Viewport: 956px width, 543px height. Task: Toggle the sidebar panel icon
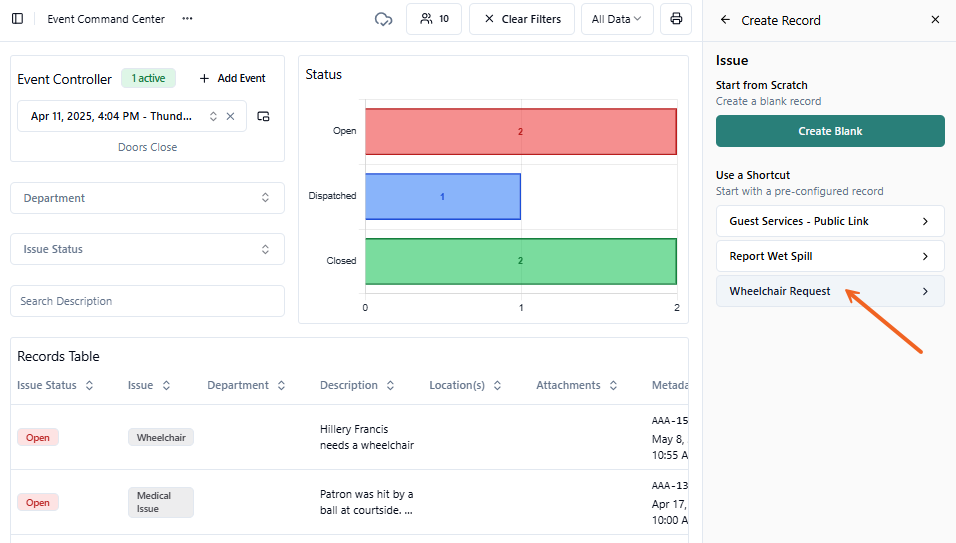coord(17,19)
